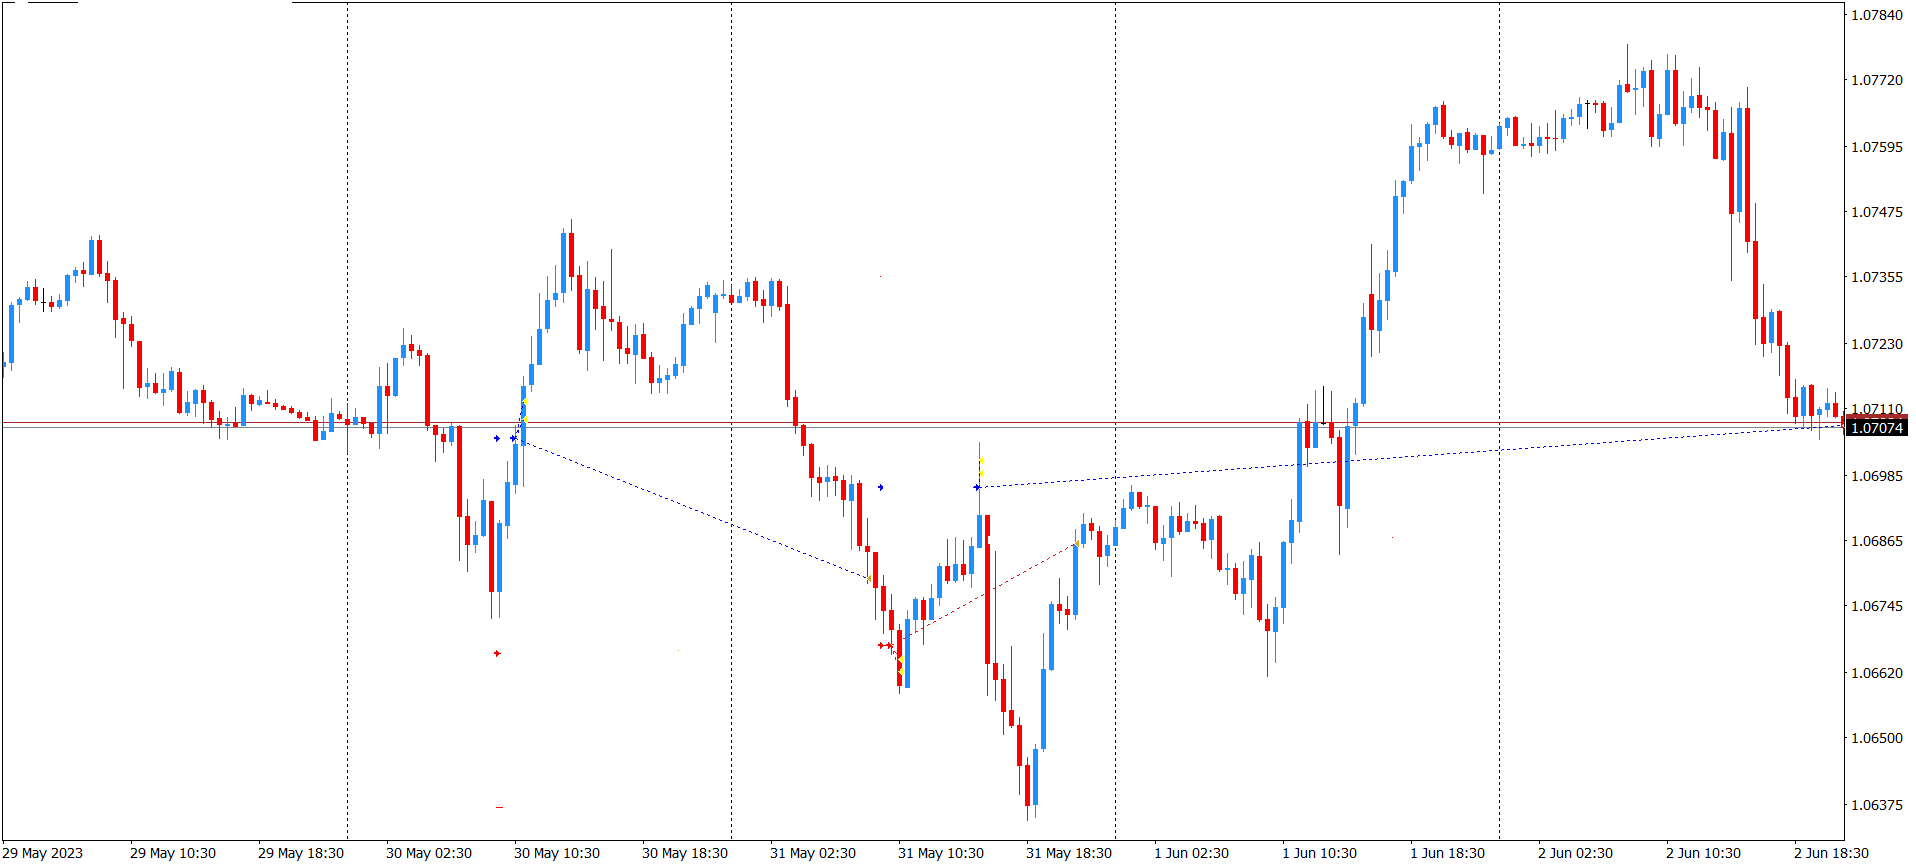Click the current price tag 1.07074

coord(1877,428)
